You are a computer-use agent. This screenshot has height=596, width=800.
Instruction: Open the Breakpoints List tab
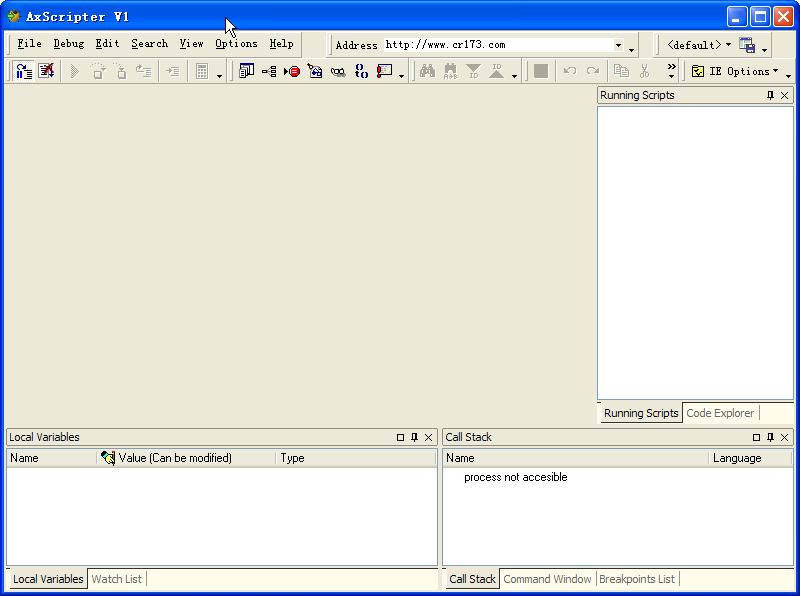[x=636, y=579]
